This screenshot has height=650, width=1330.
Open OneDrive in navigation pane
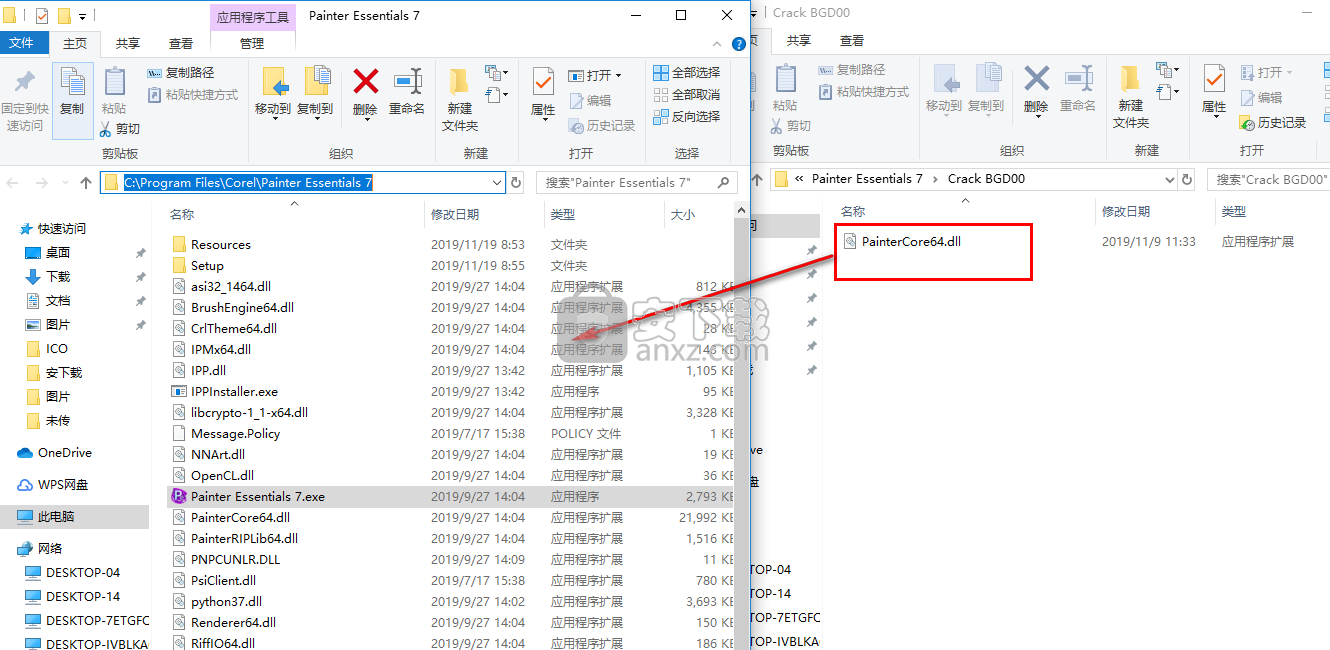(x=64, y=453)
